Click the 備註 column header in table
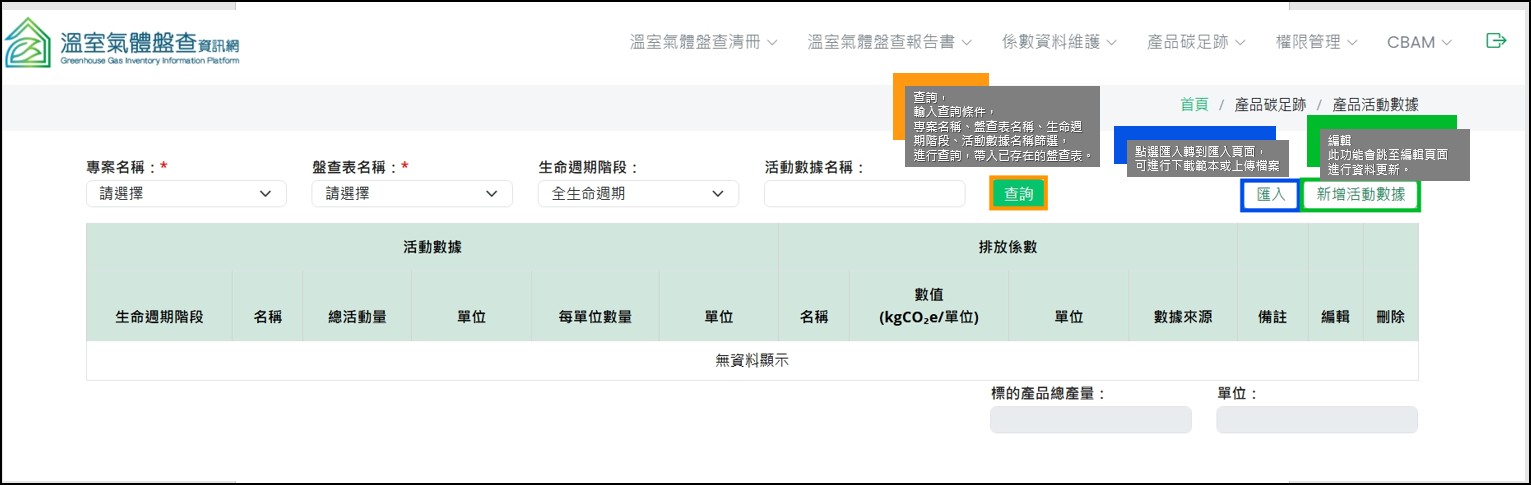Image resolution: width=1531 pixels, height=485 pixels. tap(1272, 317)
